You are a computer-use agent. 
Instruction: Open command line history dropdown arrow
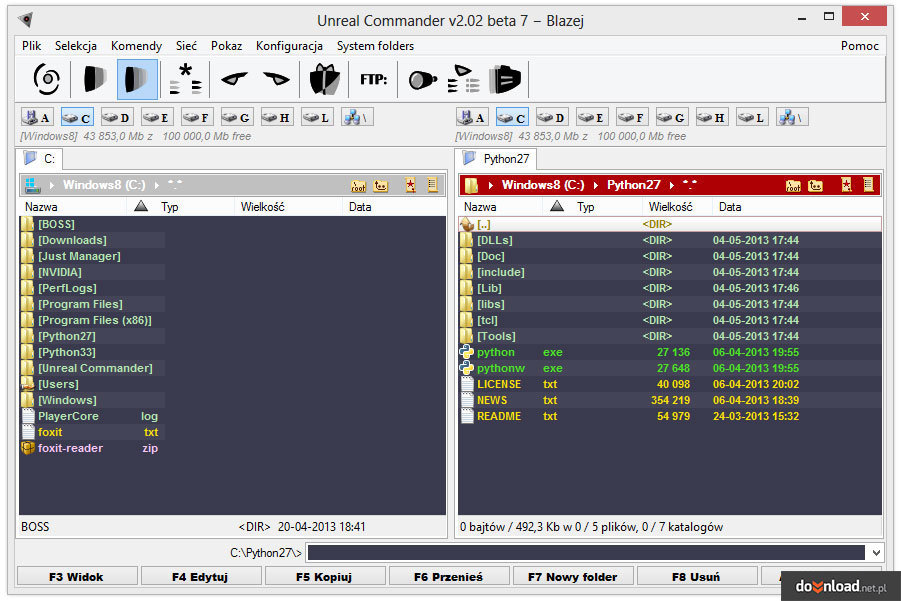tap(876, 553)
